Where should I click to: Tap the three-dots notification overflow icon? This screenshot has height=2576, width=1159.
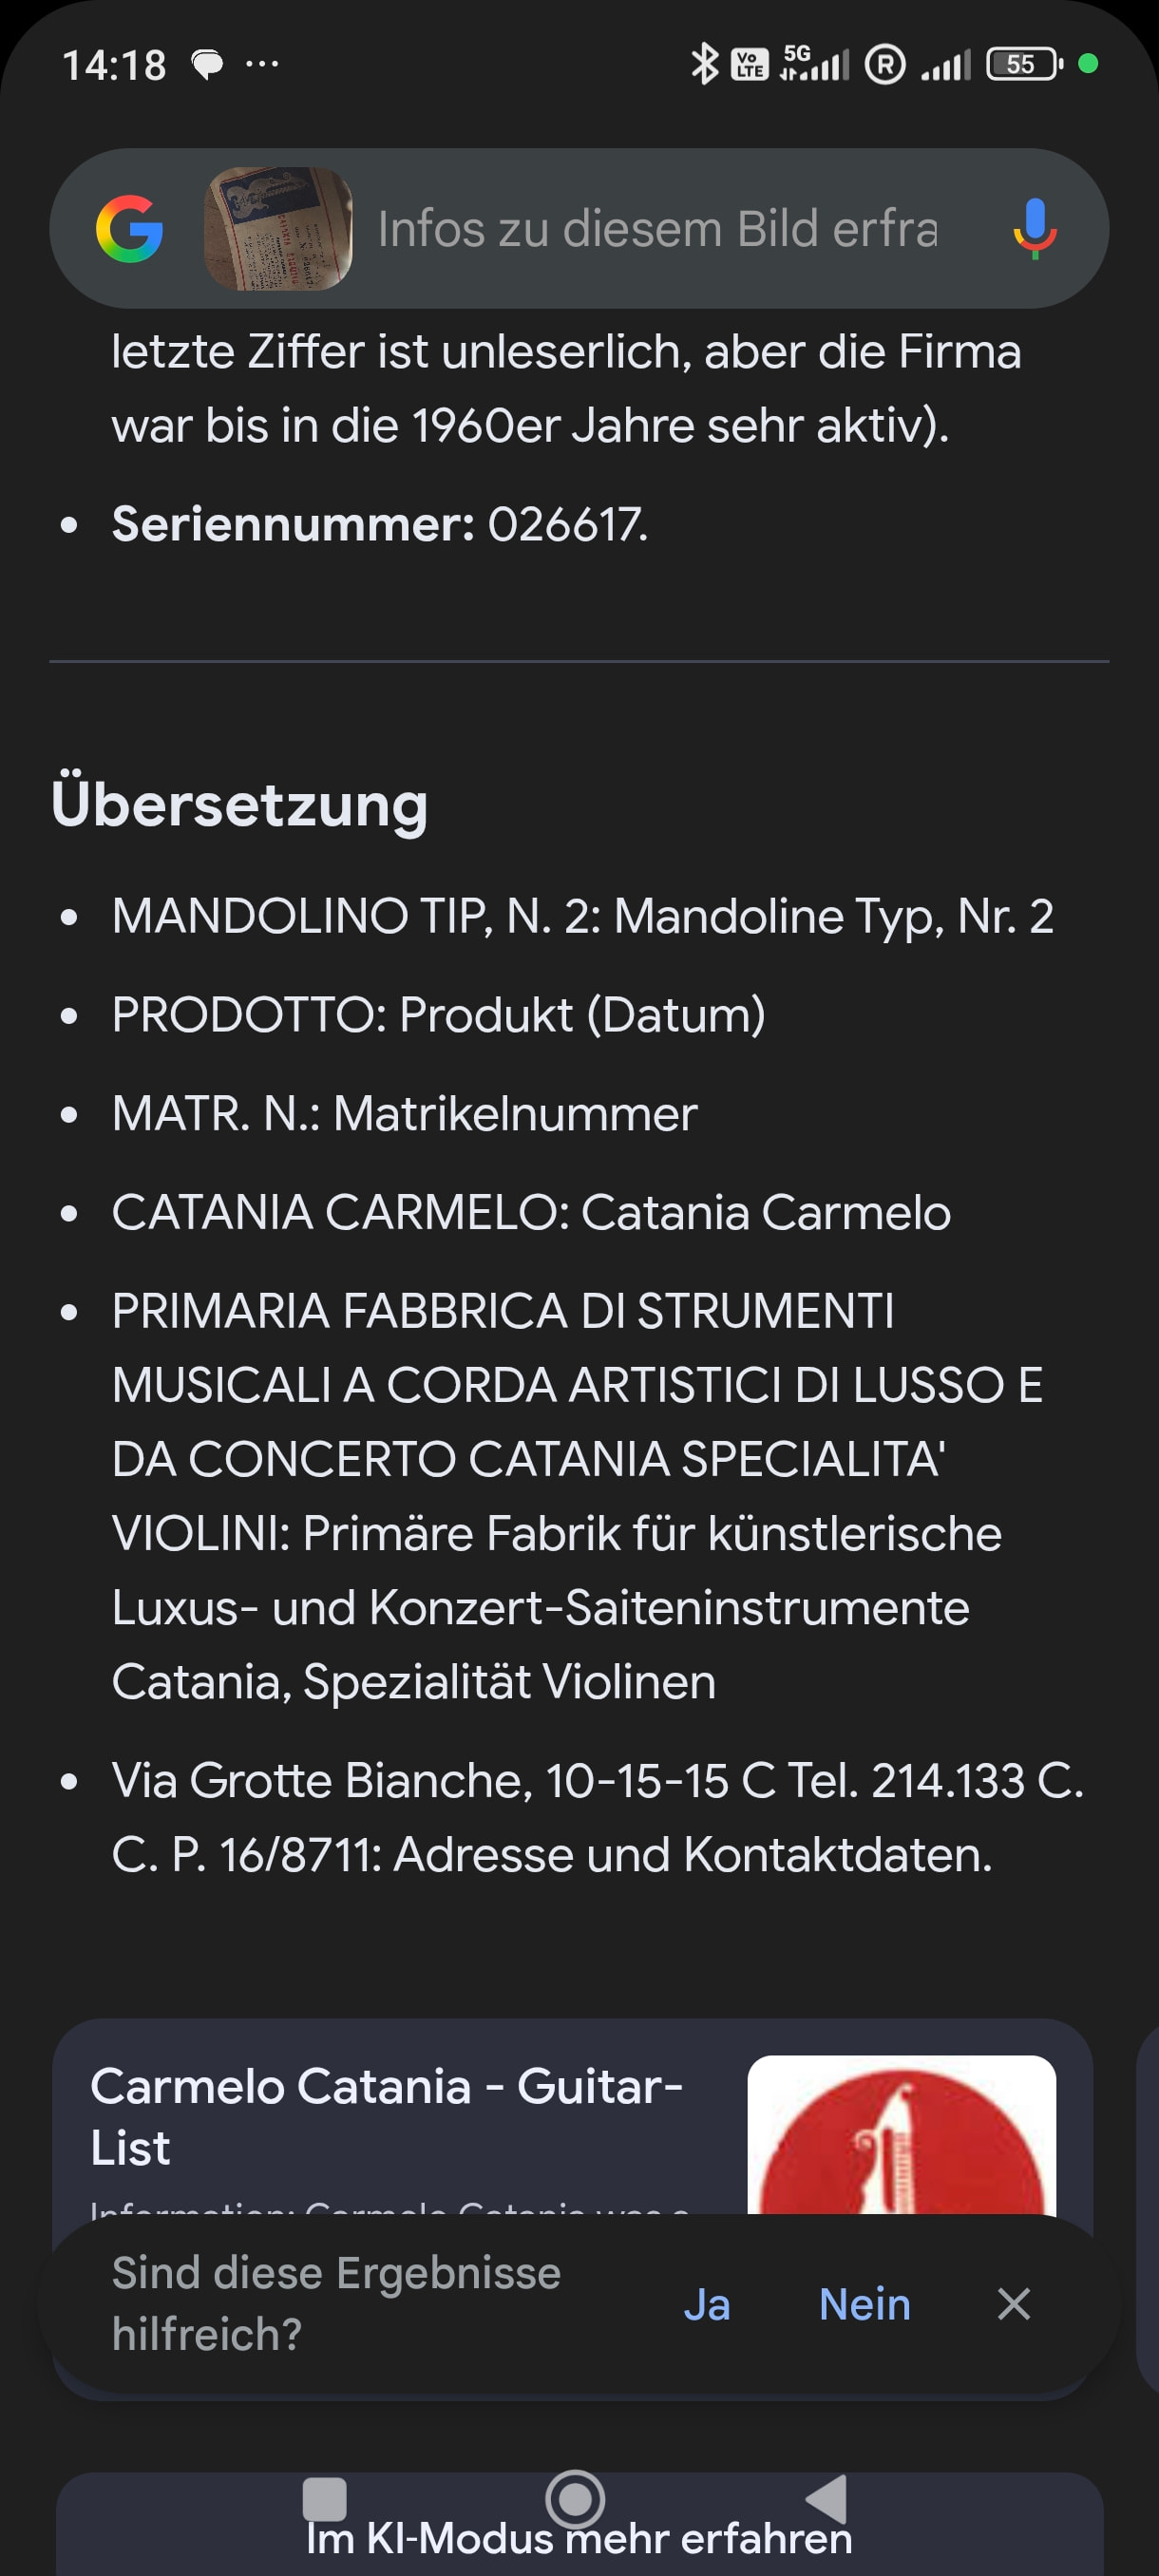[262, 64]
